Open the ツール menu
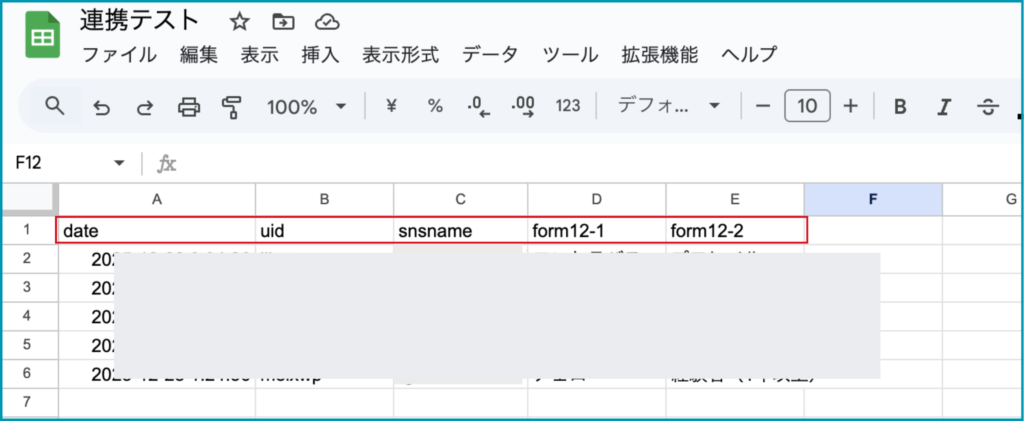Screen dimensions: 1024x421 click(x=571, y=55)
